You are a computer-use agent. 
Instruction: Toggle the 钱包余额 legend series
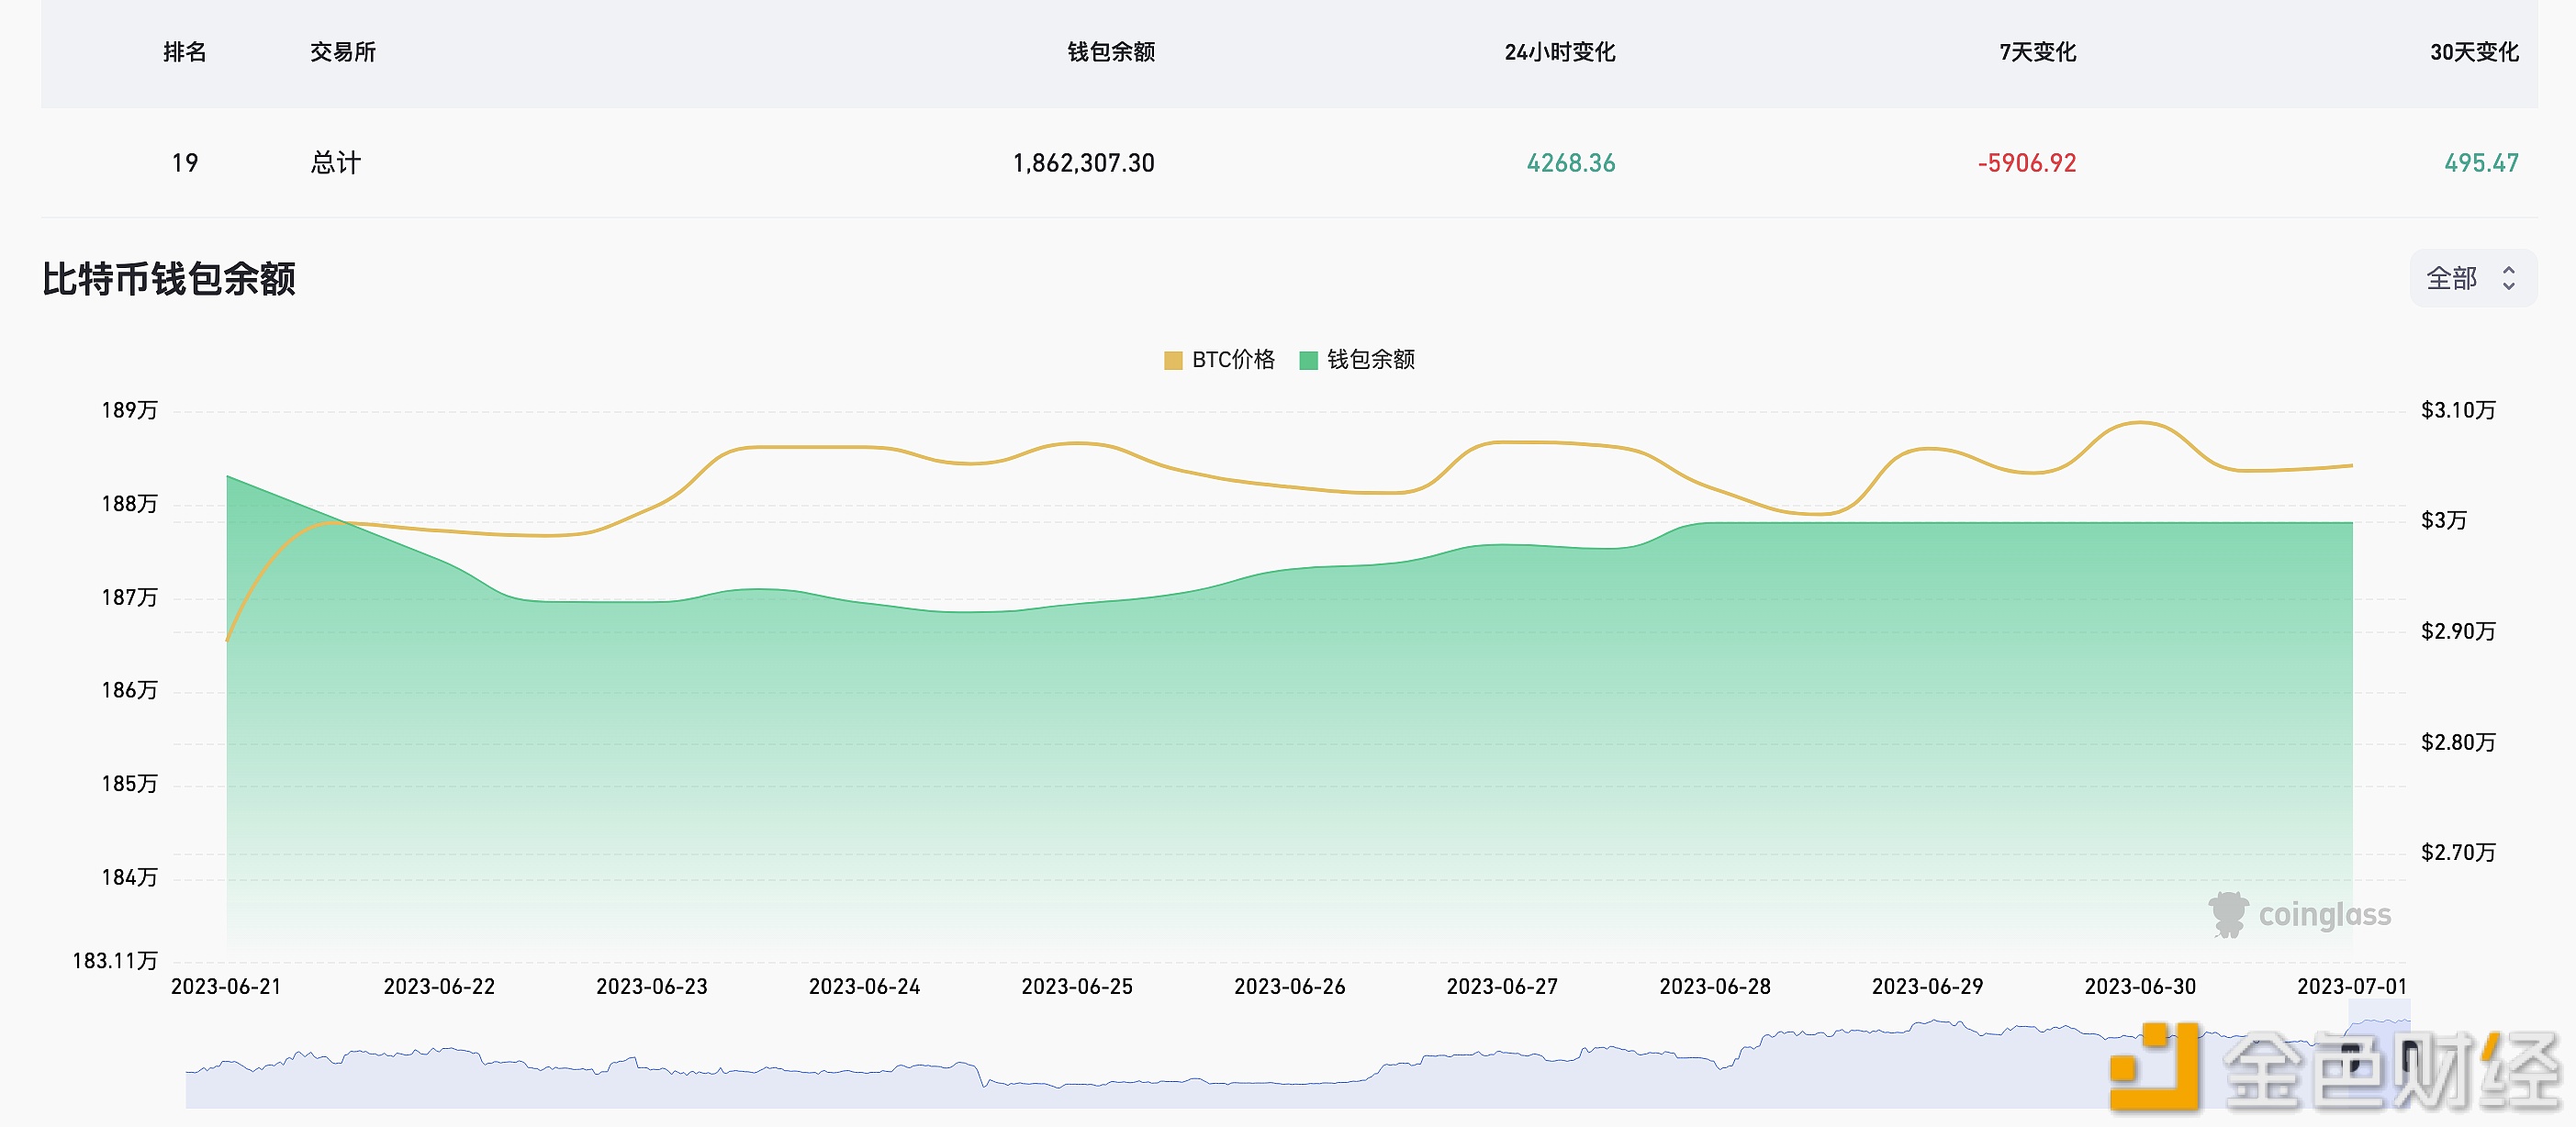(1357, 360)
